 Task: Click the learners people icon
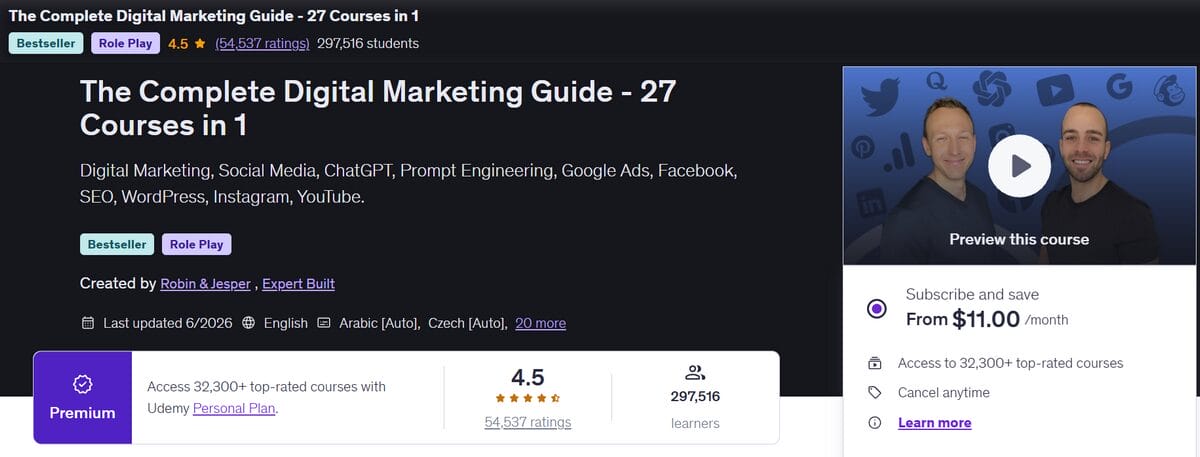(x=695, y=373)
